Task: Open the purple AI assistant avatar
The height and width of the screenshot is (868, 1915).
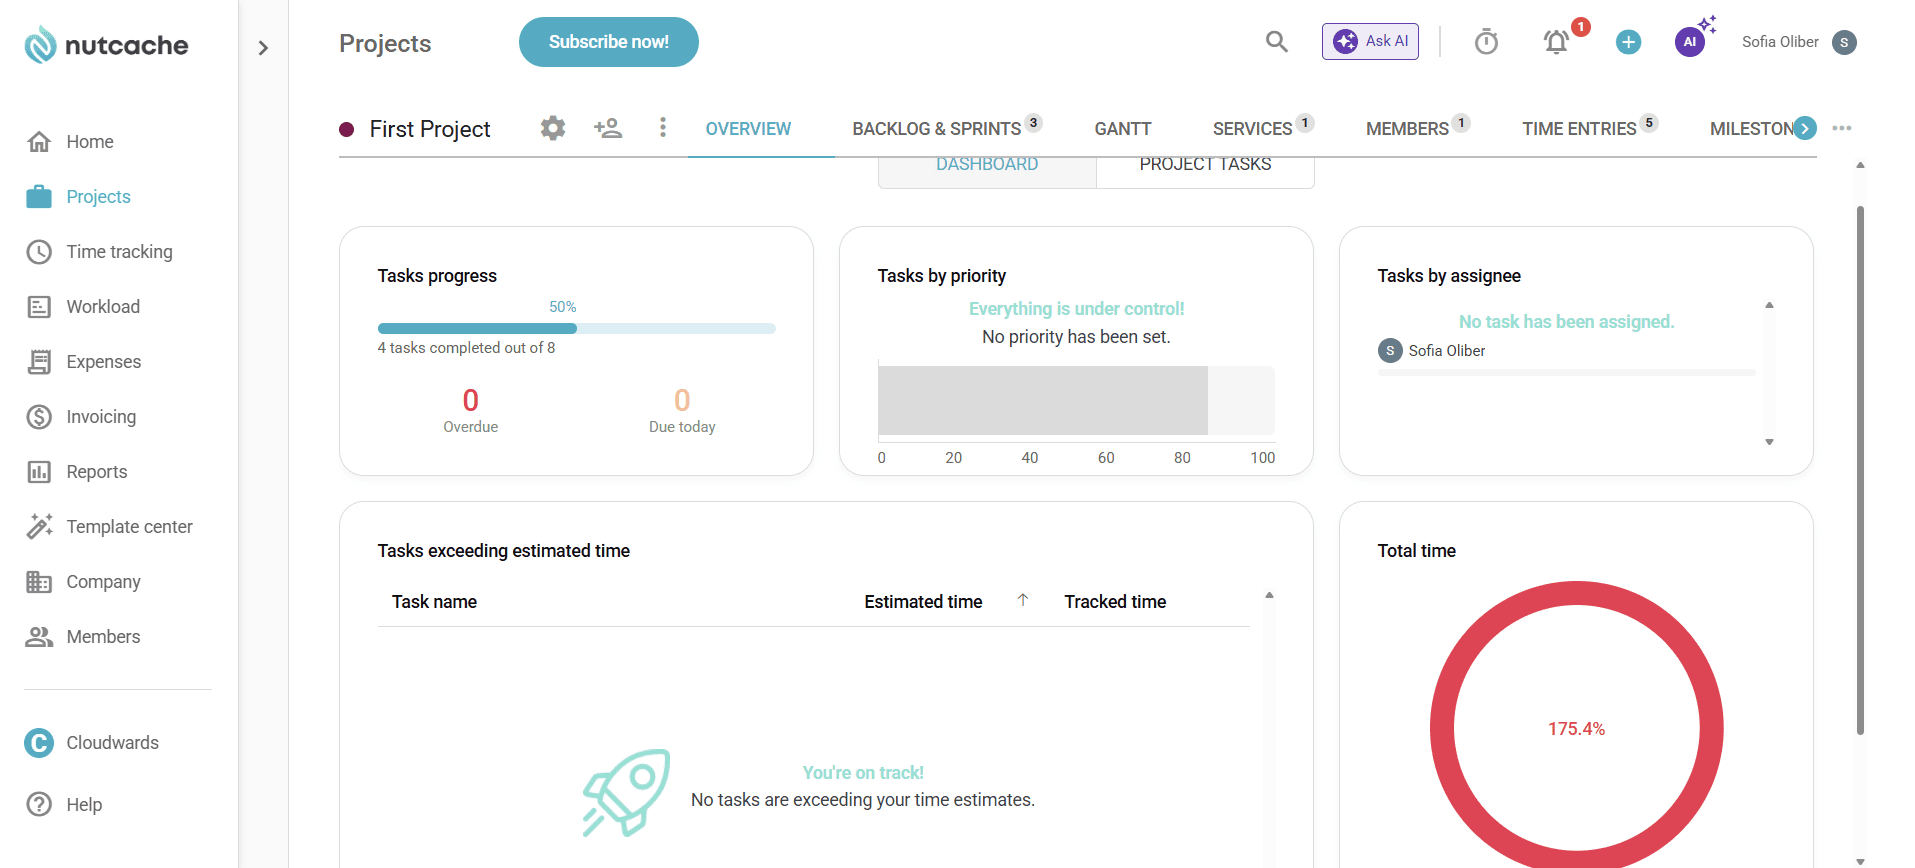Action: tap(1689, 42)
